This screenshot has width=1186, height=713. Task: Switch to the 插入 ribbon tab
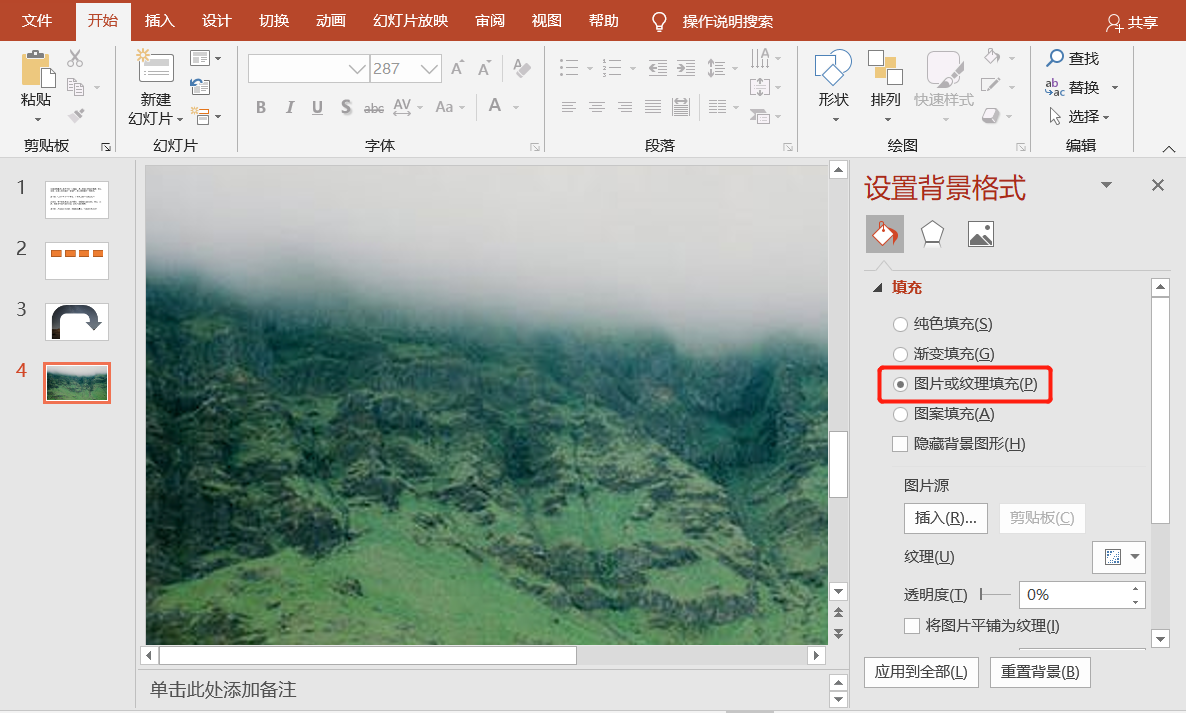[x=159, y=20]
